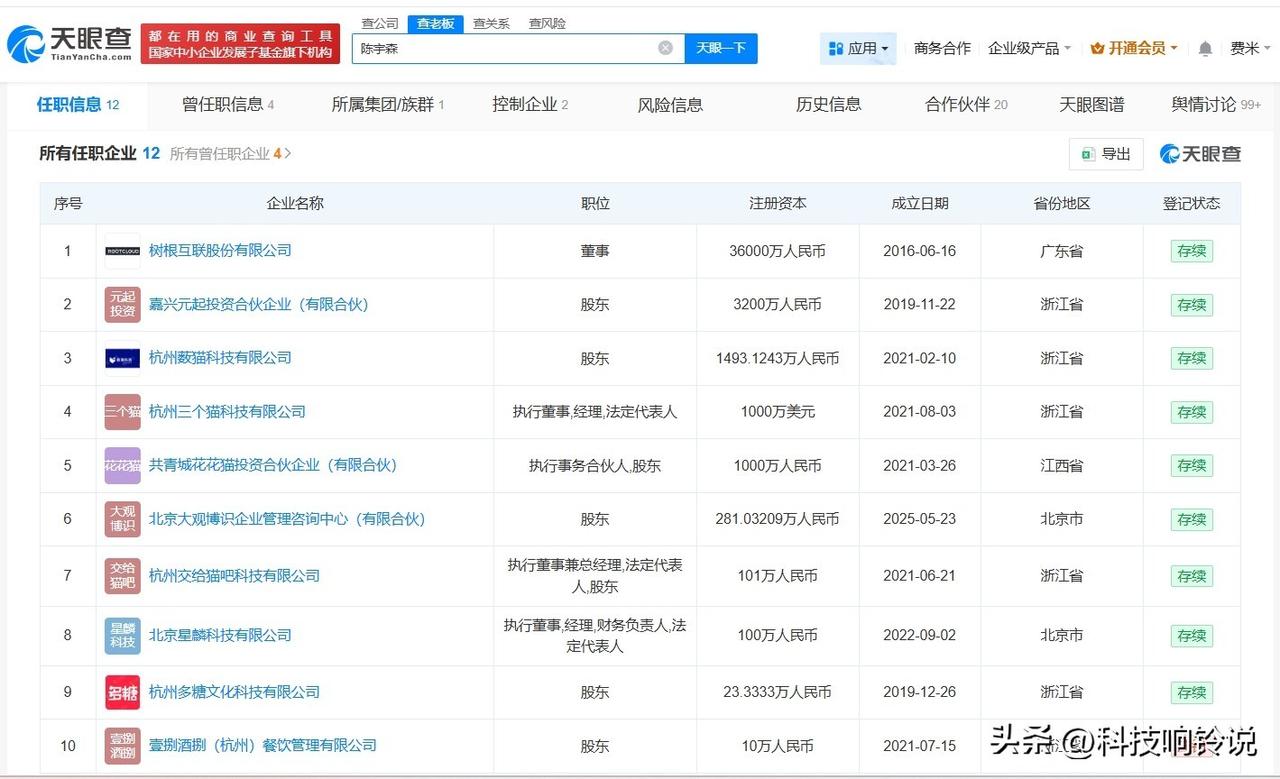Click the 开通会员 crown icon
This screenshot has width=1280, height=779.
[1097, 48]
